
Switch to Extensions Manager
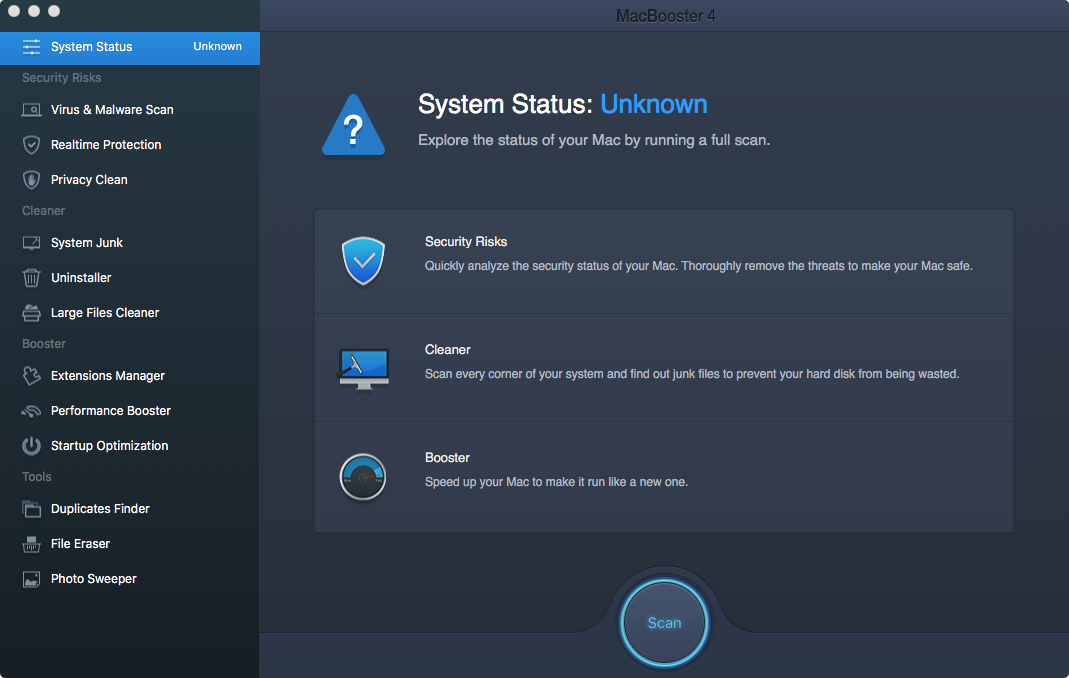[130, 376]
